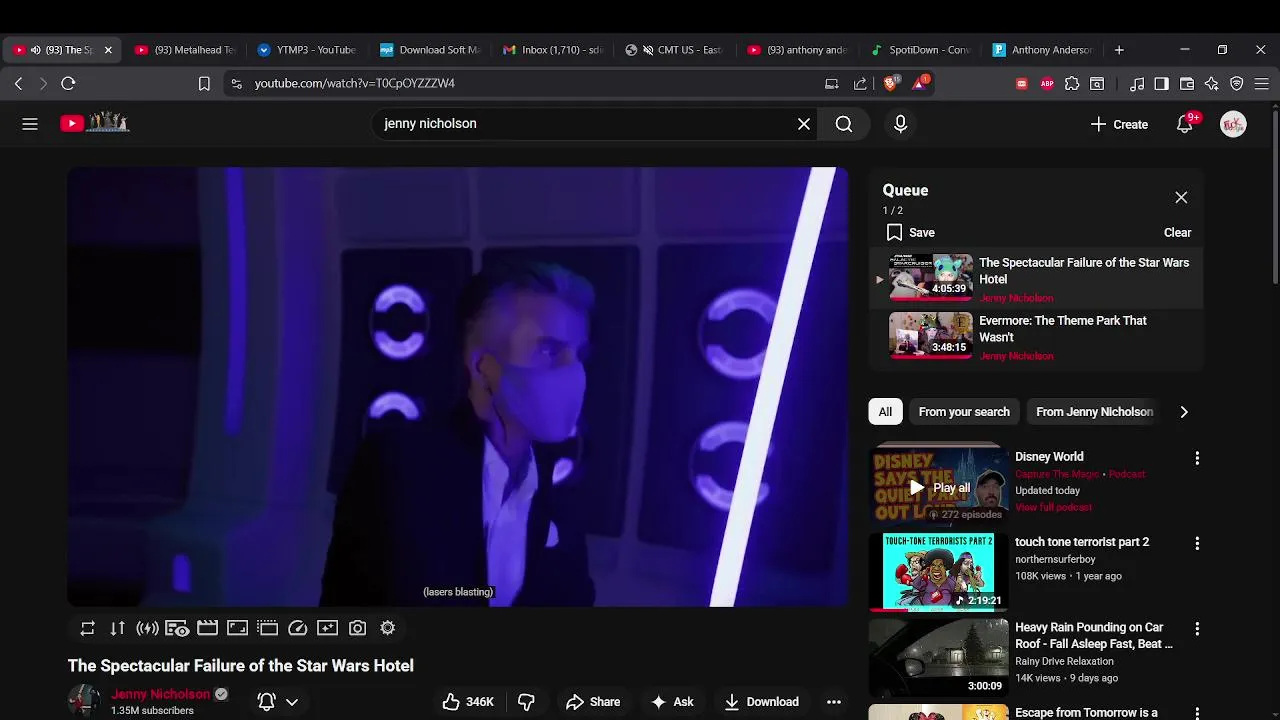
Task: Open the notifications bell
Action: (x=1185, y=124)
